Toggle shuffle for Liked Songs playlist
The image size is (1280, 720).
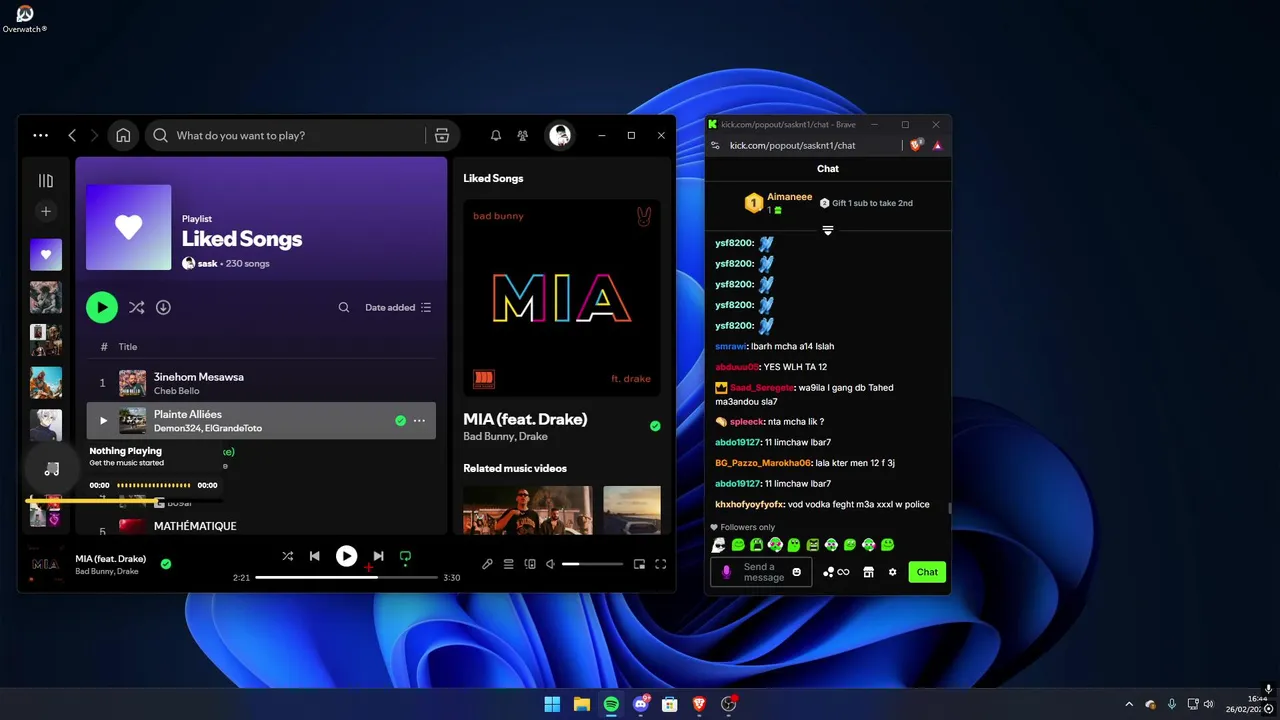[x=136, y=307]
